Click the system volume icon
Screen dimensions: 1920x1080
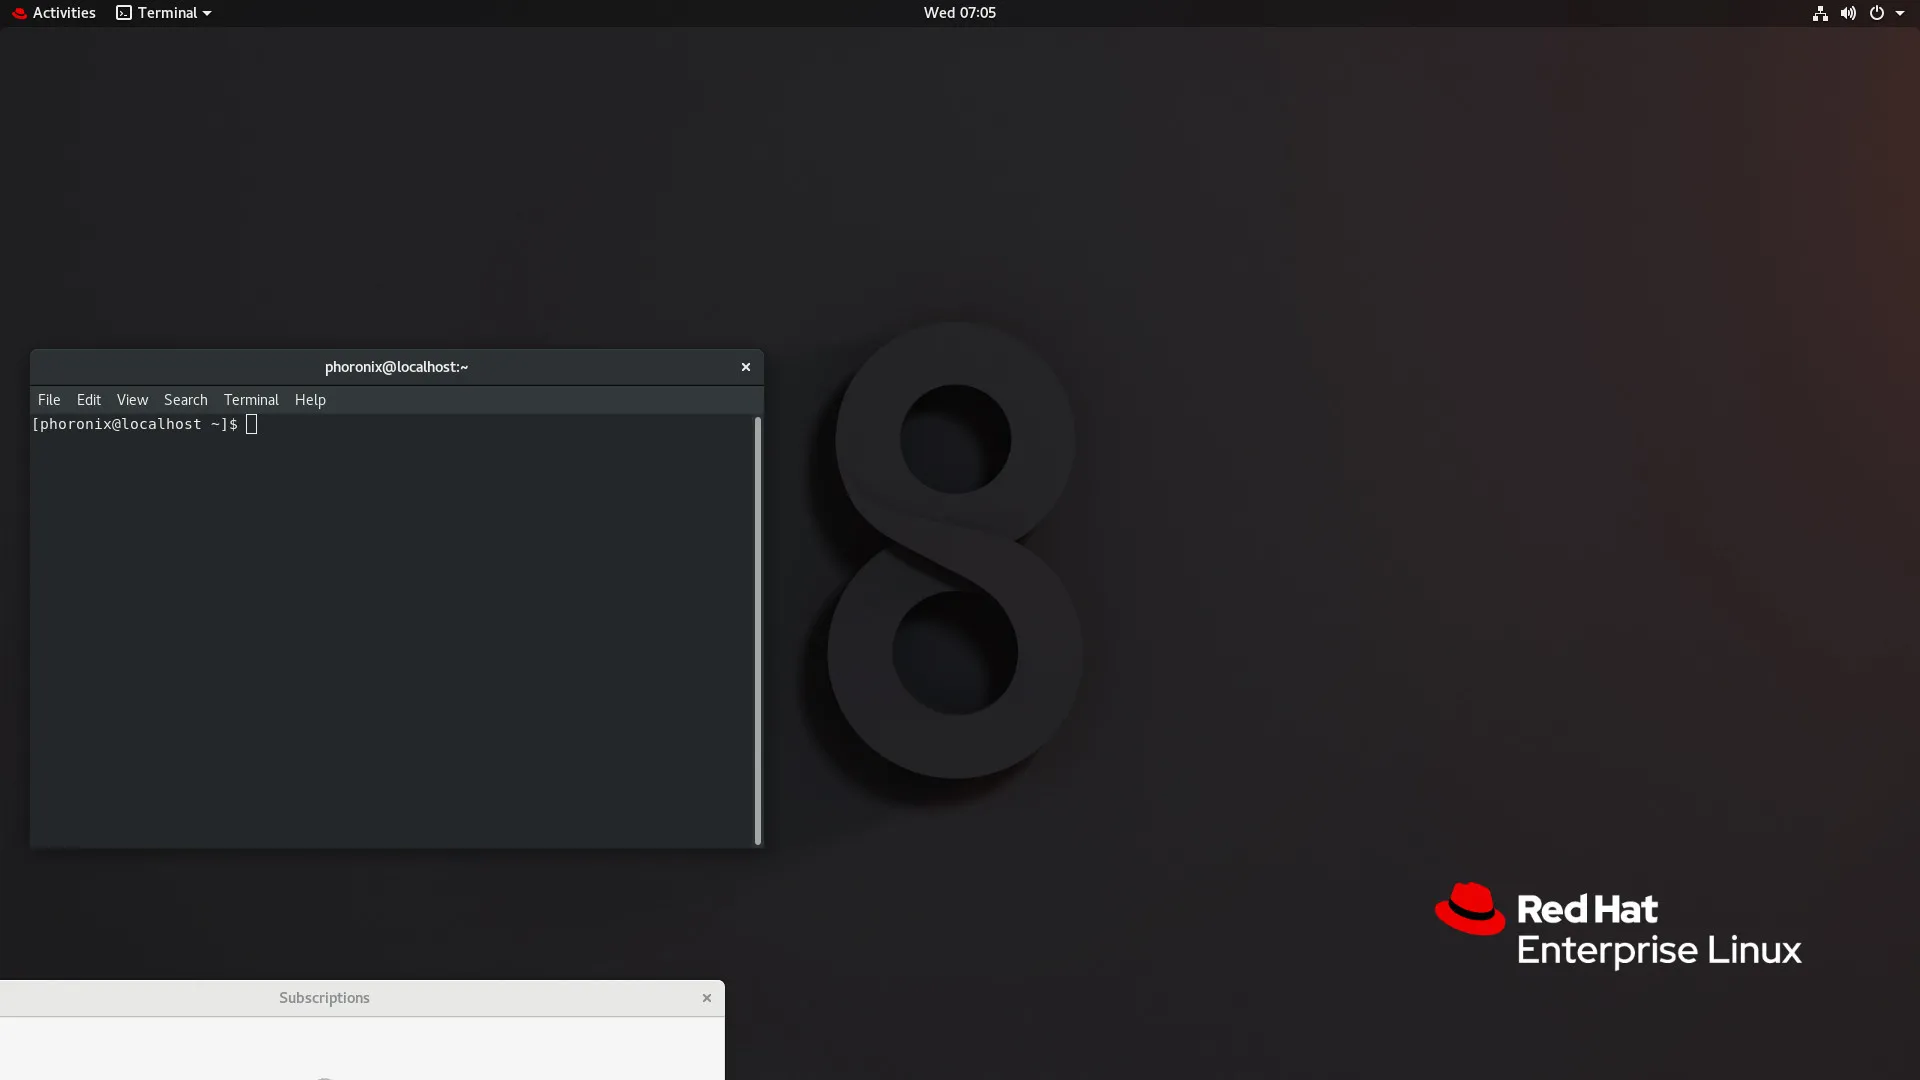click(x=1849, y=12)
